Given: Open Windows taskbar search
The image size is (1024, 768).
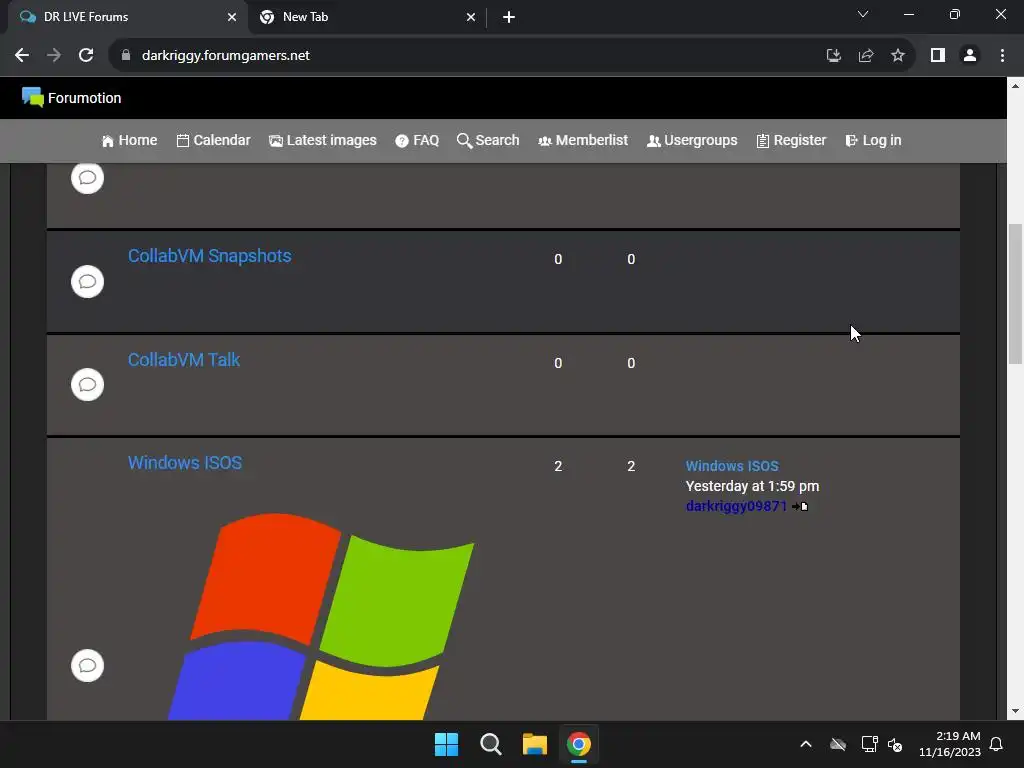Looking at the screenshot, I should 490,744.
